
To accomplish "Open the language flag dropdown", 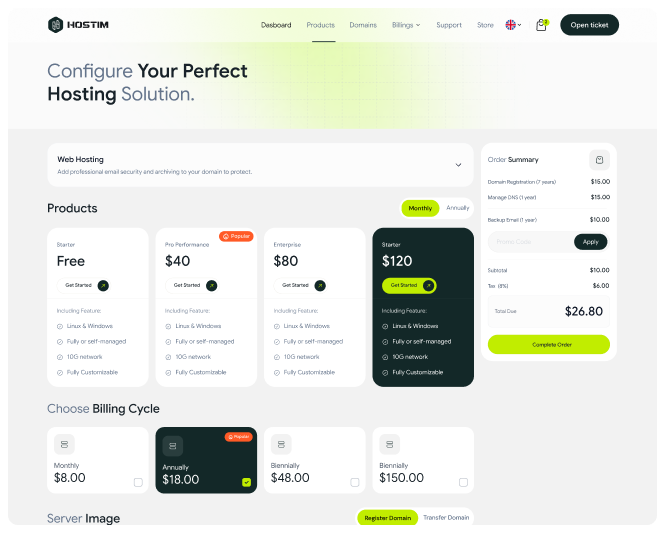I will coord(513,25).
